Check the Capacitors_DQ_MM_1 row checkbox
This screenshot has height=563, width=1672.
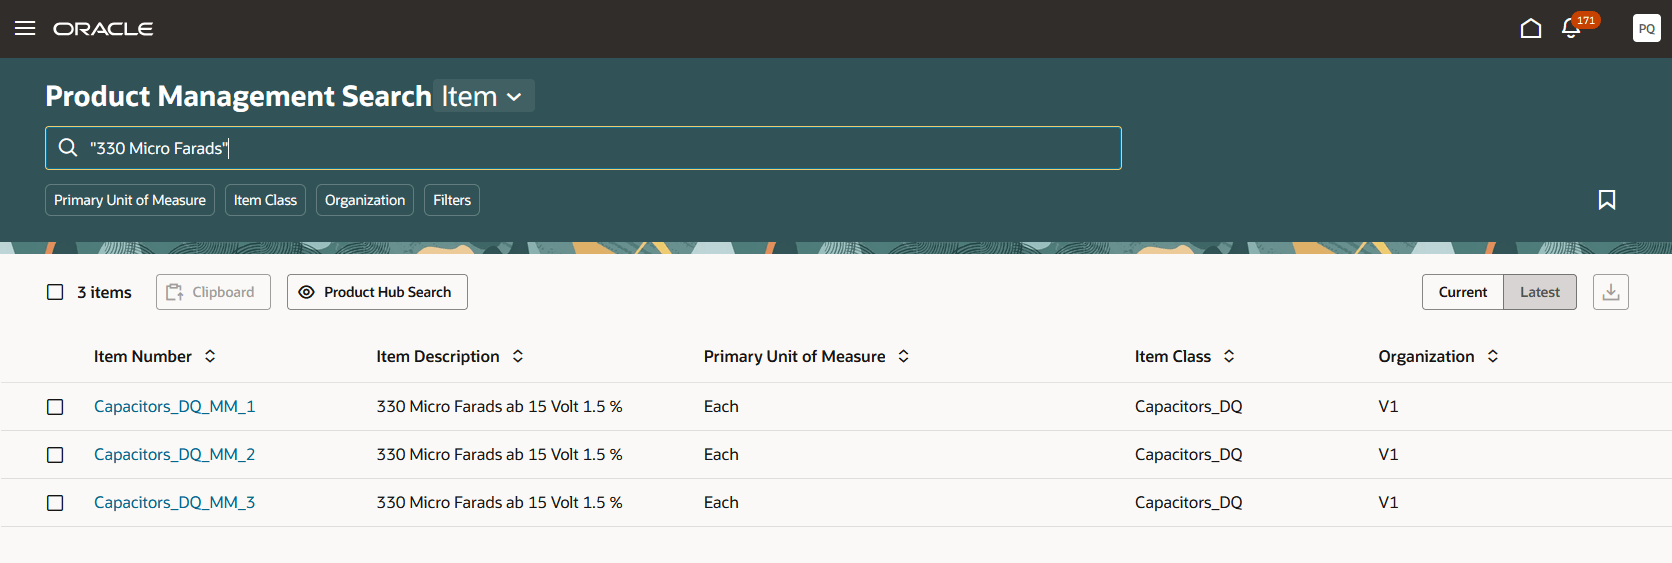(x=55, y=407)
